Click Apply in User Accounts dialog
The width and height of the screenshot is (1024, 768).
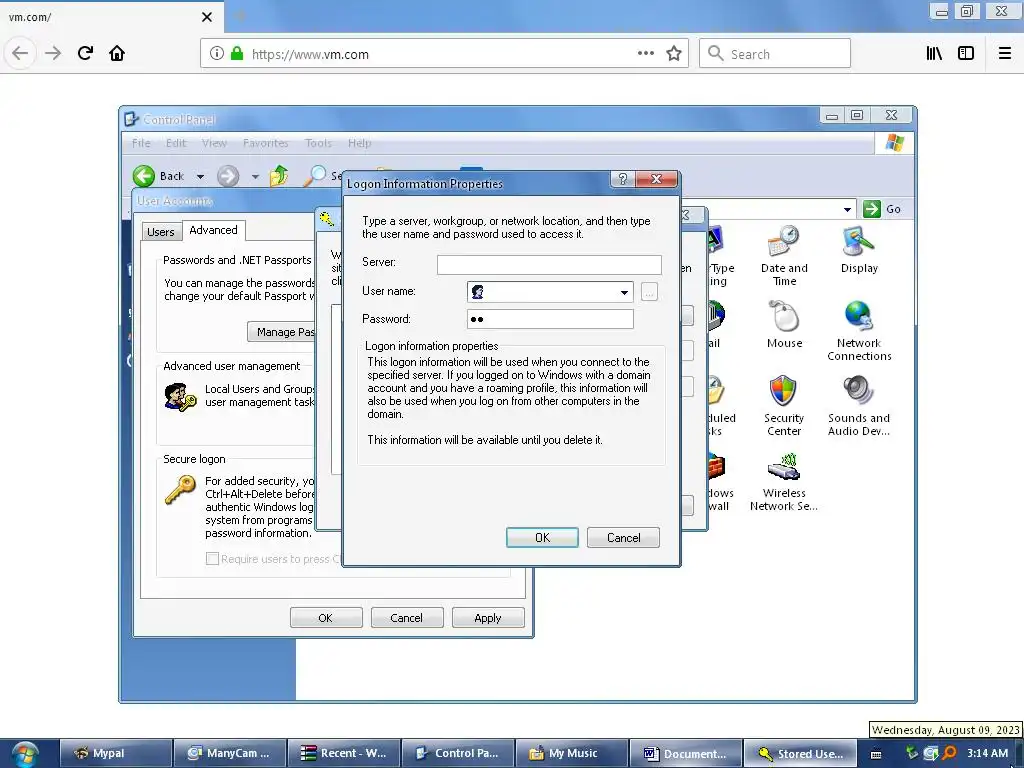point(488,618)
